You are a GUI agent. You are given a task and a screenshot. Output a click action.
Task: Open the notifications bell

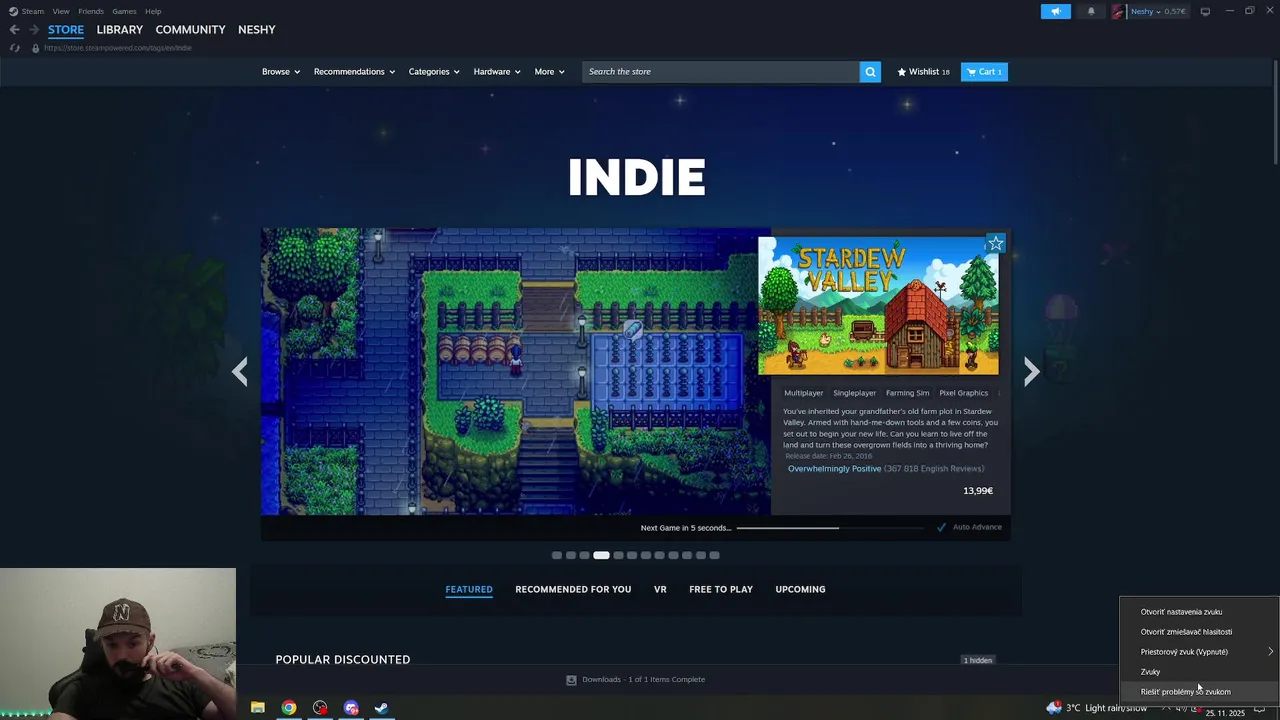click(x=1091, y=12)
